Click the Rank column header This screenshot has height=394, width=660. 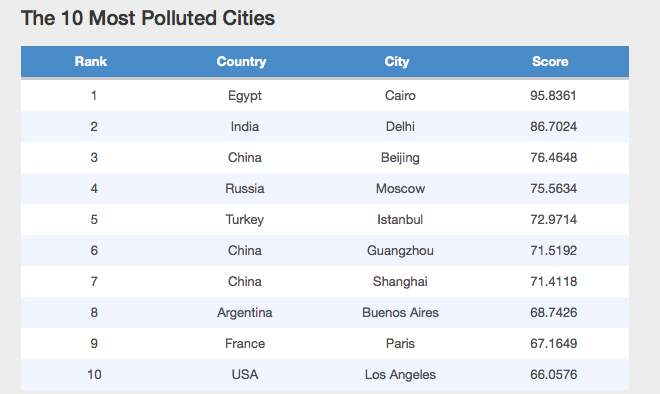(x=90, y=61)
